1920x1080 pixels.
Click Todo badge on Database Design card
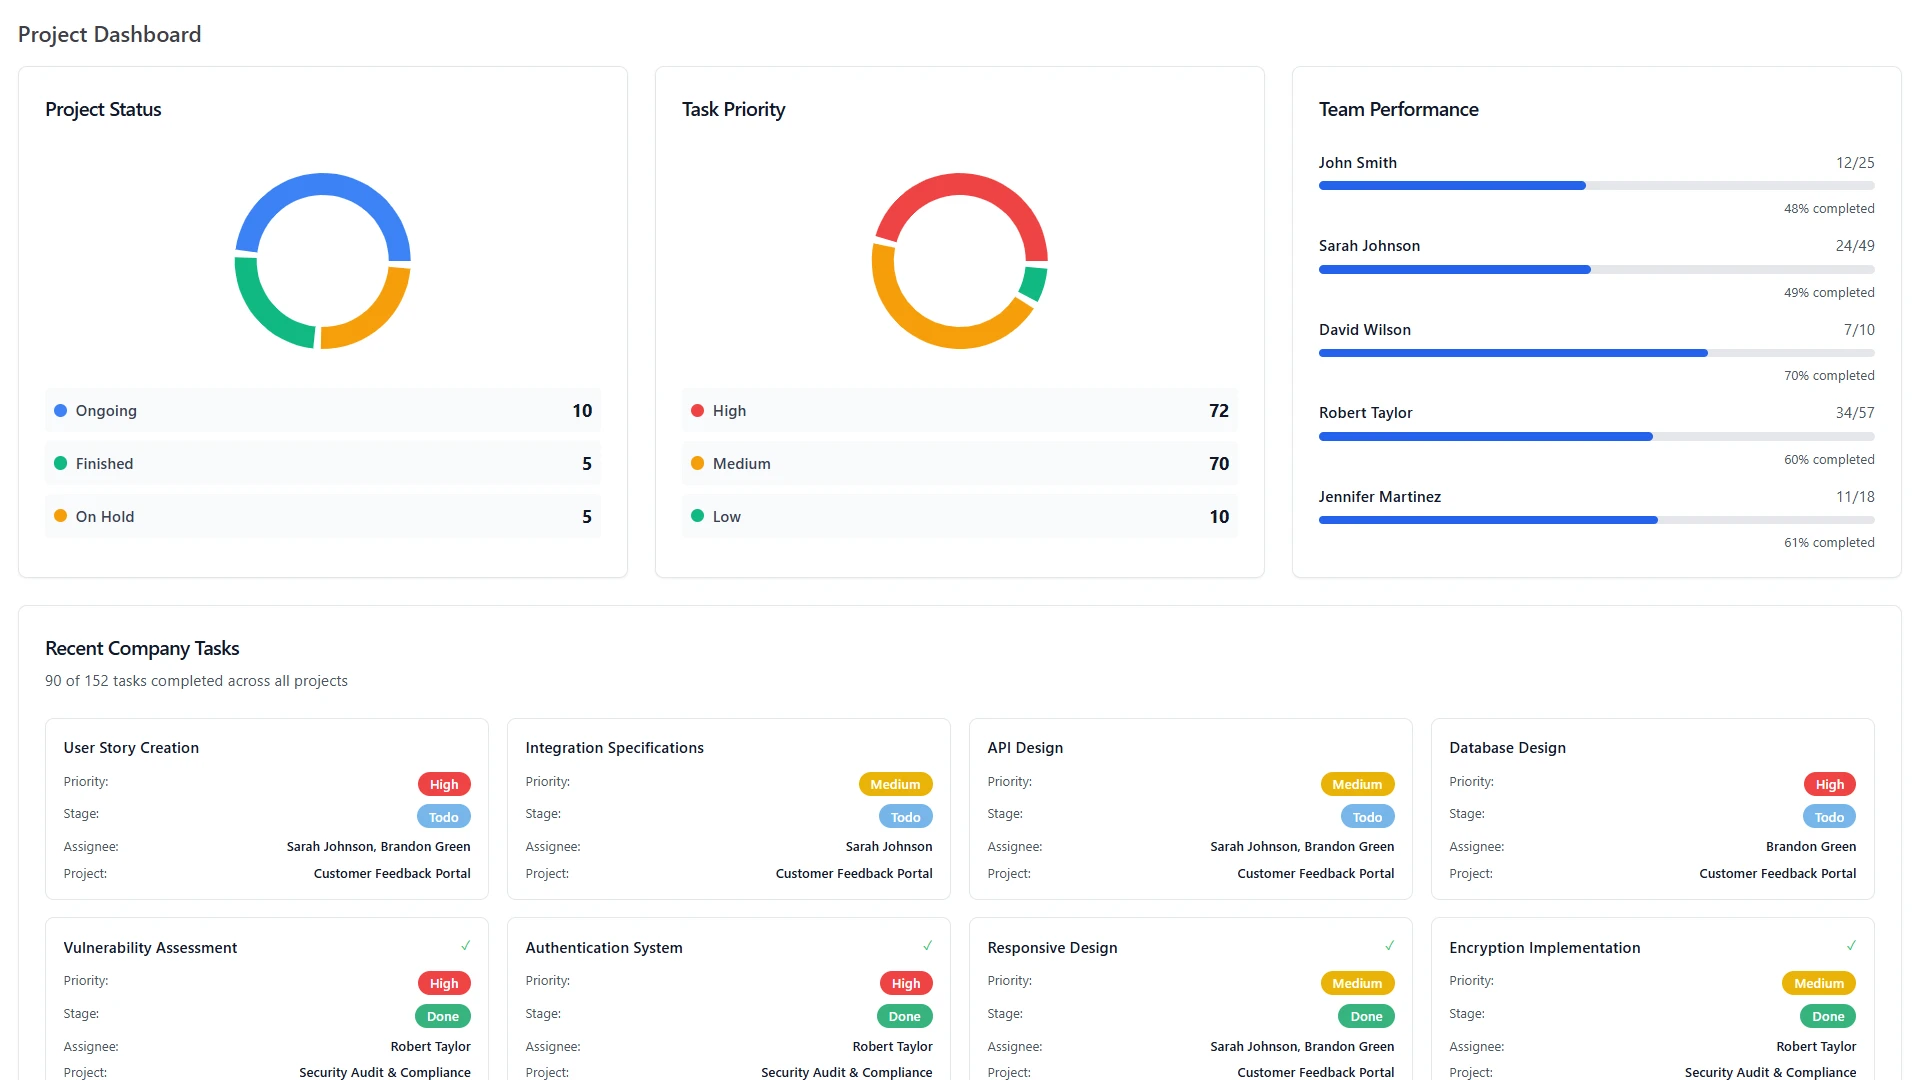click(1830, 817)
